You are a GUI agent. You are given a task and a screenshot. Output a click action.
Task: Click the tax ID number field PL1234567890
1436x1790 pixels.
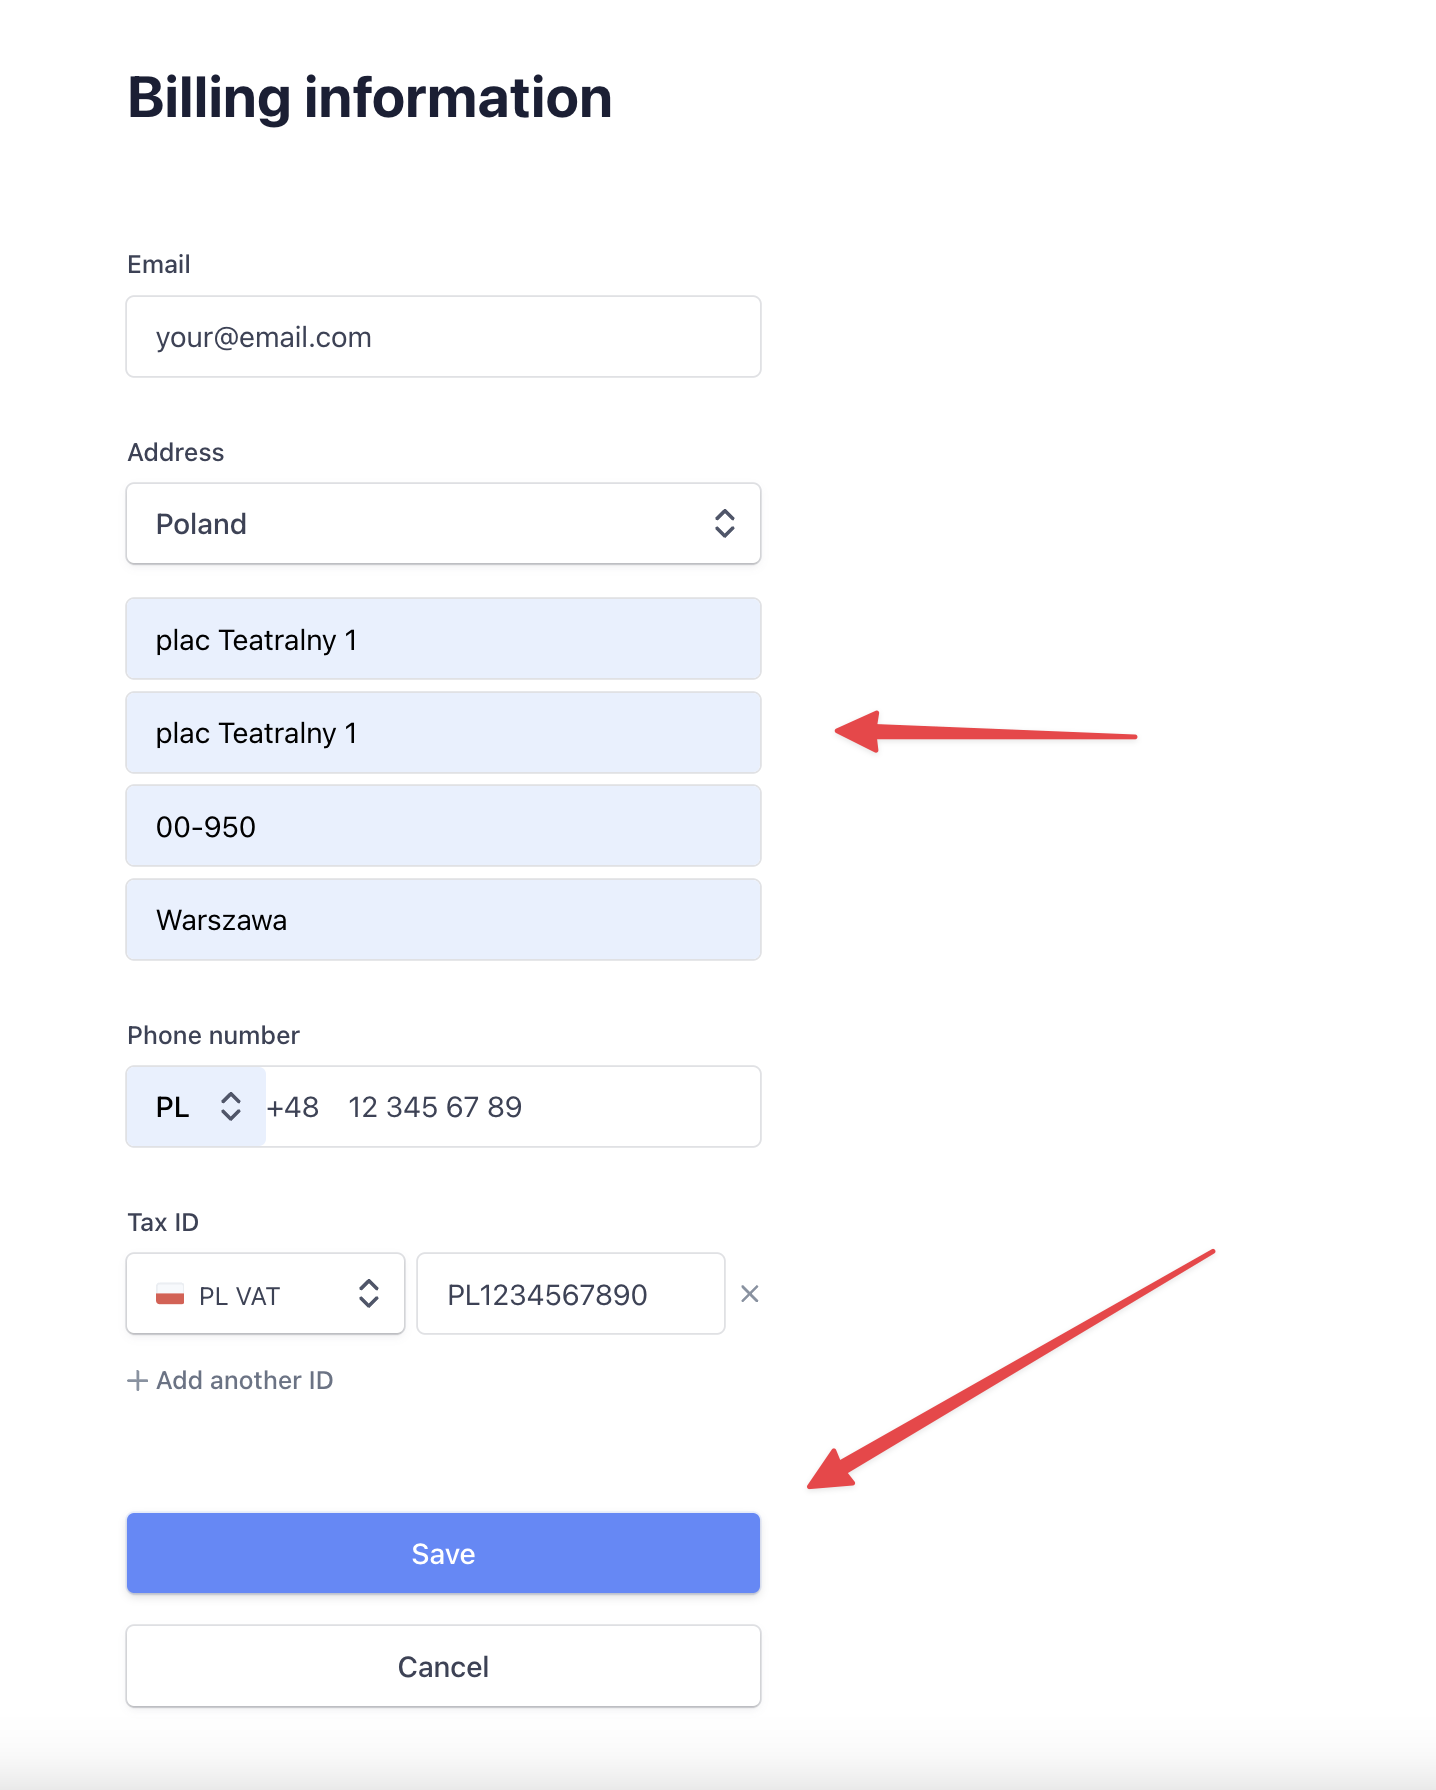pyautogui.click(x=571, y=1294)
